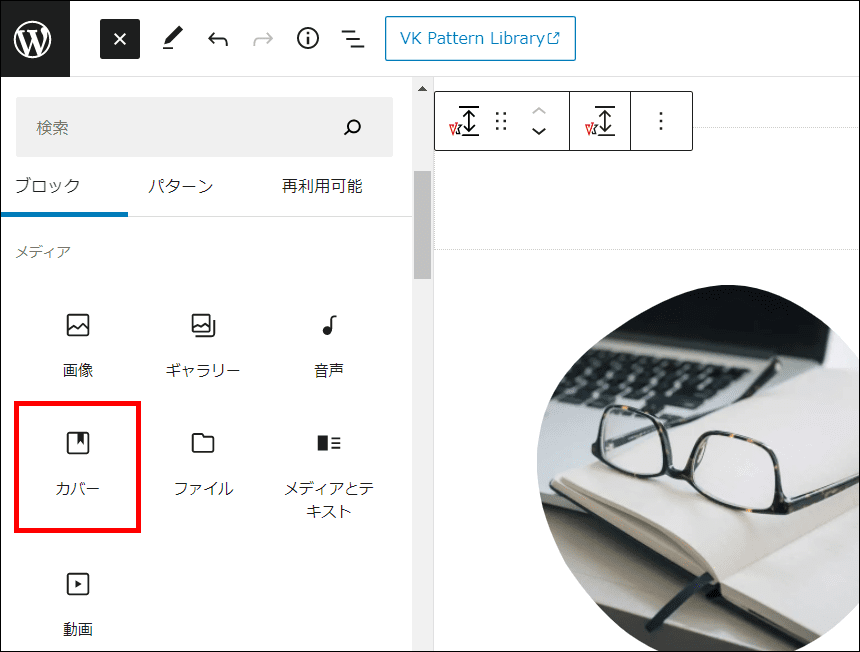Open the VK Pattern Library link
Screen dimensions: 860x652
click(480, 38)
